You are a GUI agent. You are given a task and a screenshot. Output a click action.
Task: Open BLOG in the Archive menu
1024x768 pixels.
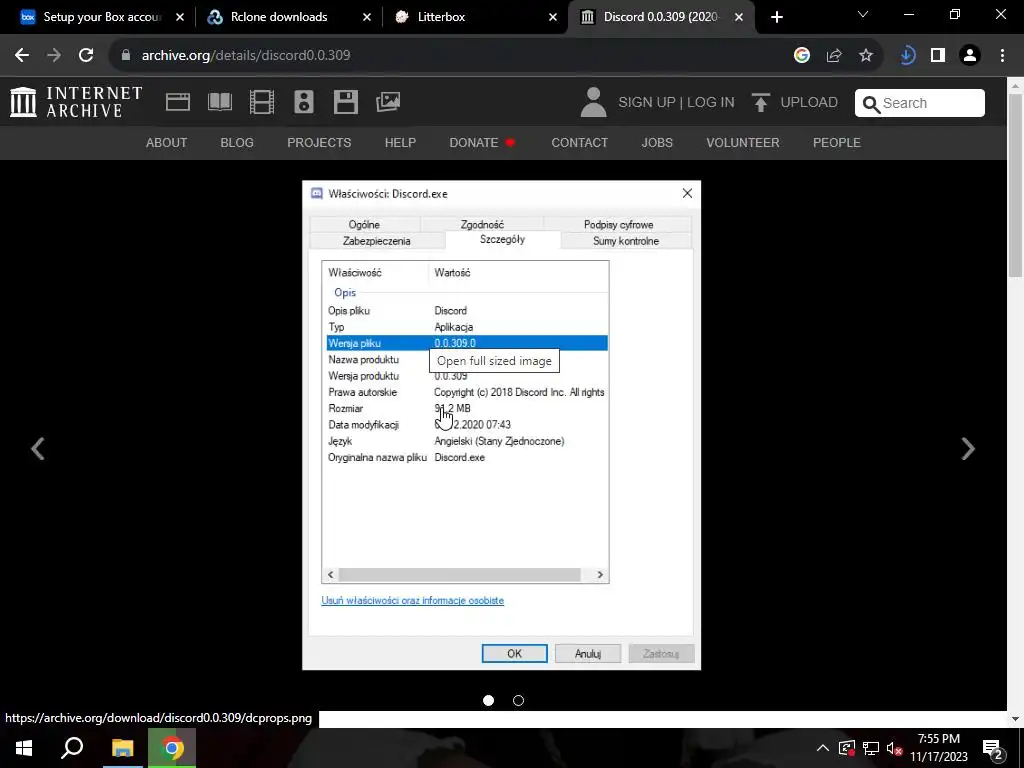[x=237, y=142]
